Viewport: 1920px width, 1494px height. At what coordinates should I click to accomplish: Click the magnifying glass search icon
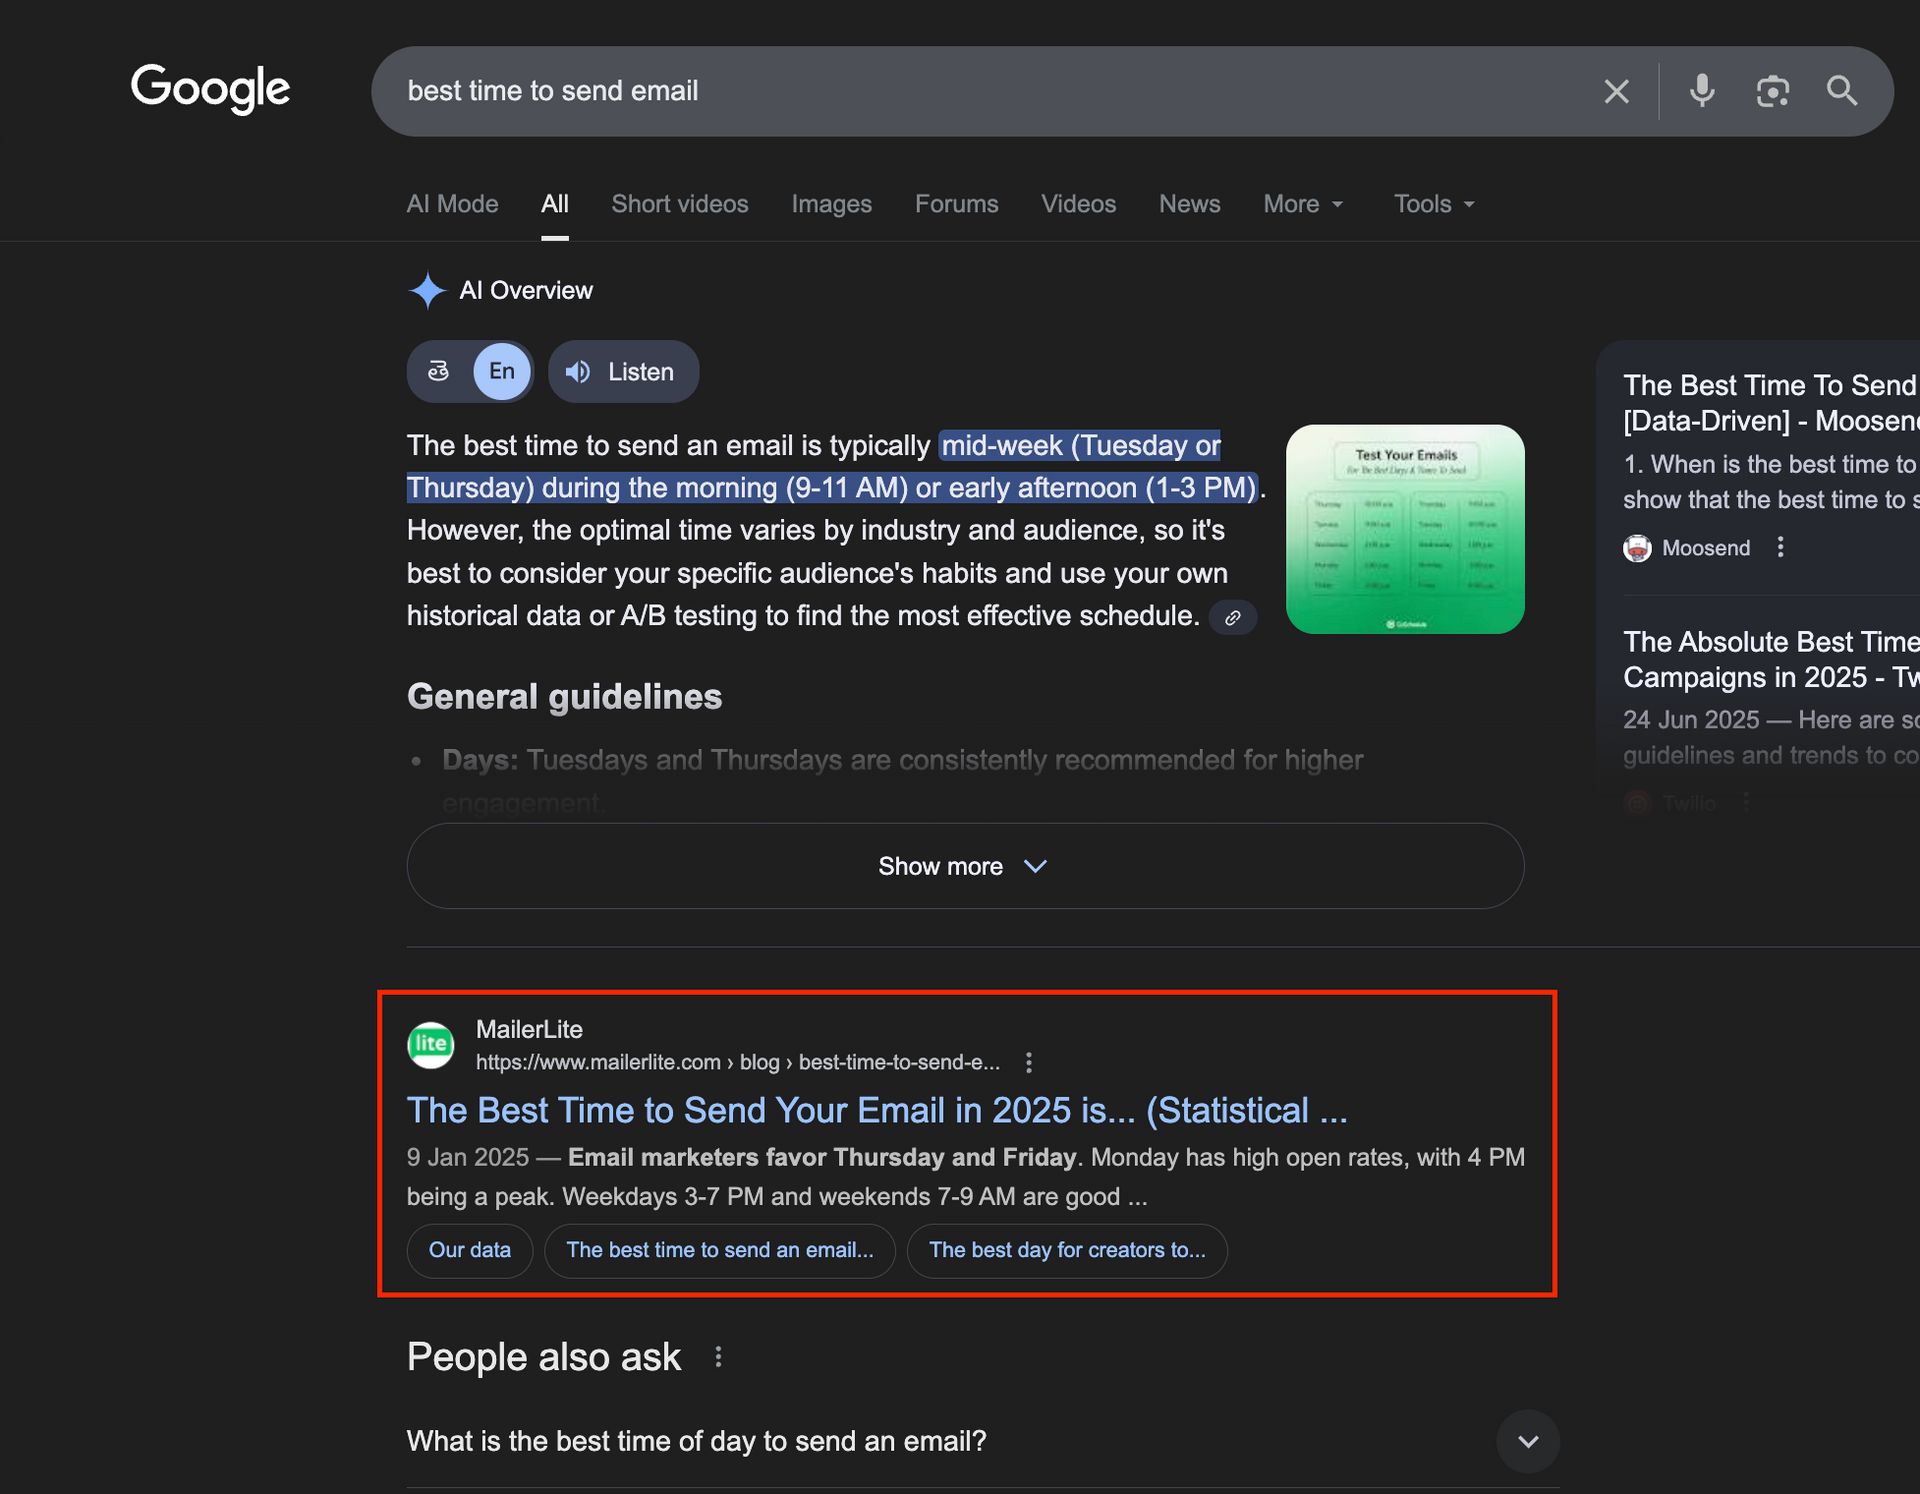tap(1842, 91)
